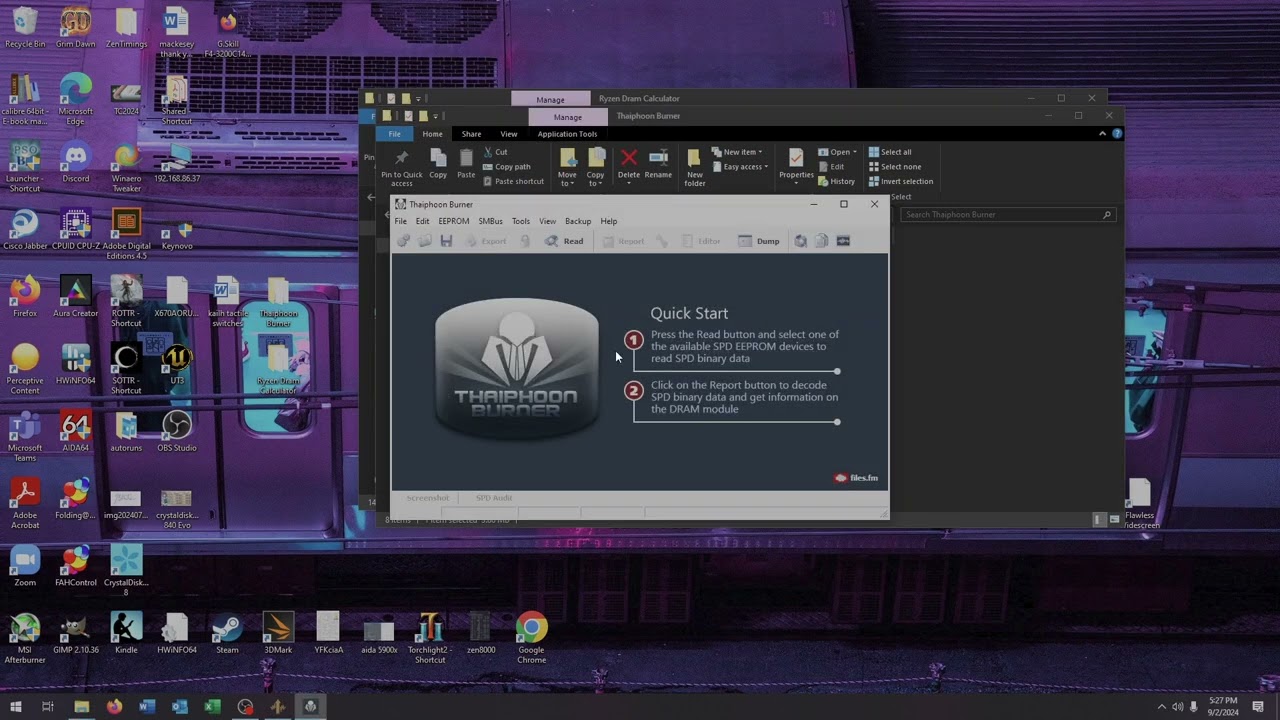Open the Edit menu in Thaiphoon Burner
Screen dimensions: 1280x720
[423, 221]
